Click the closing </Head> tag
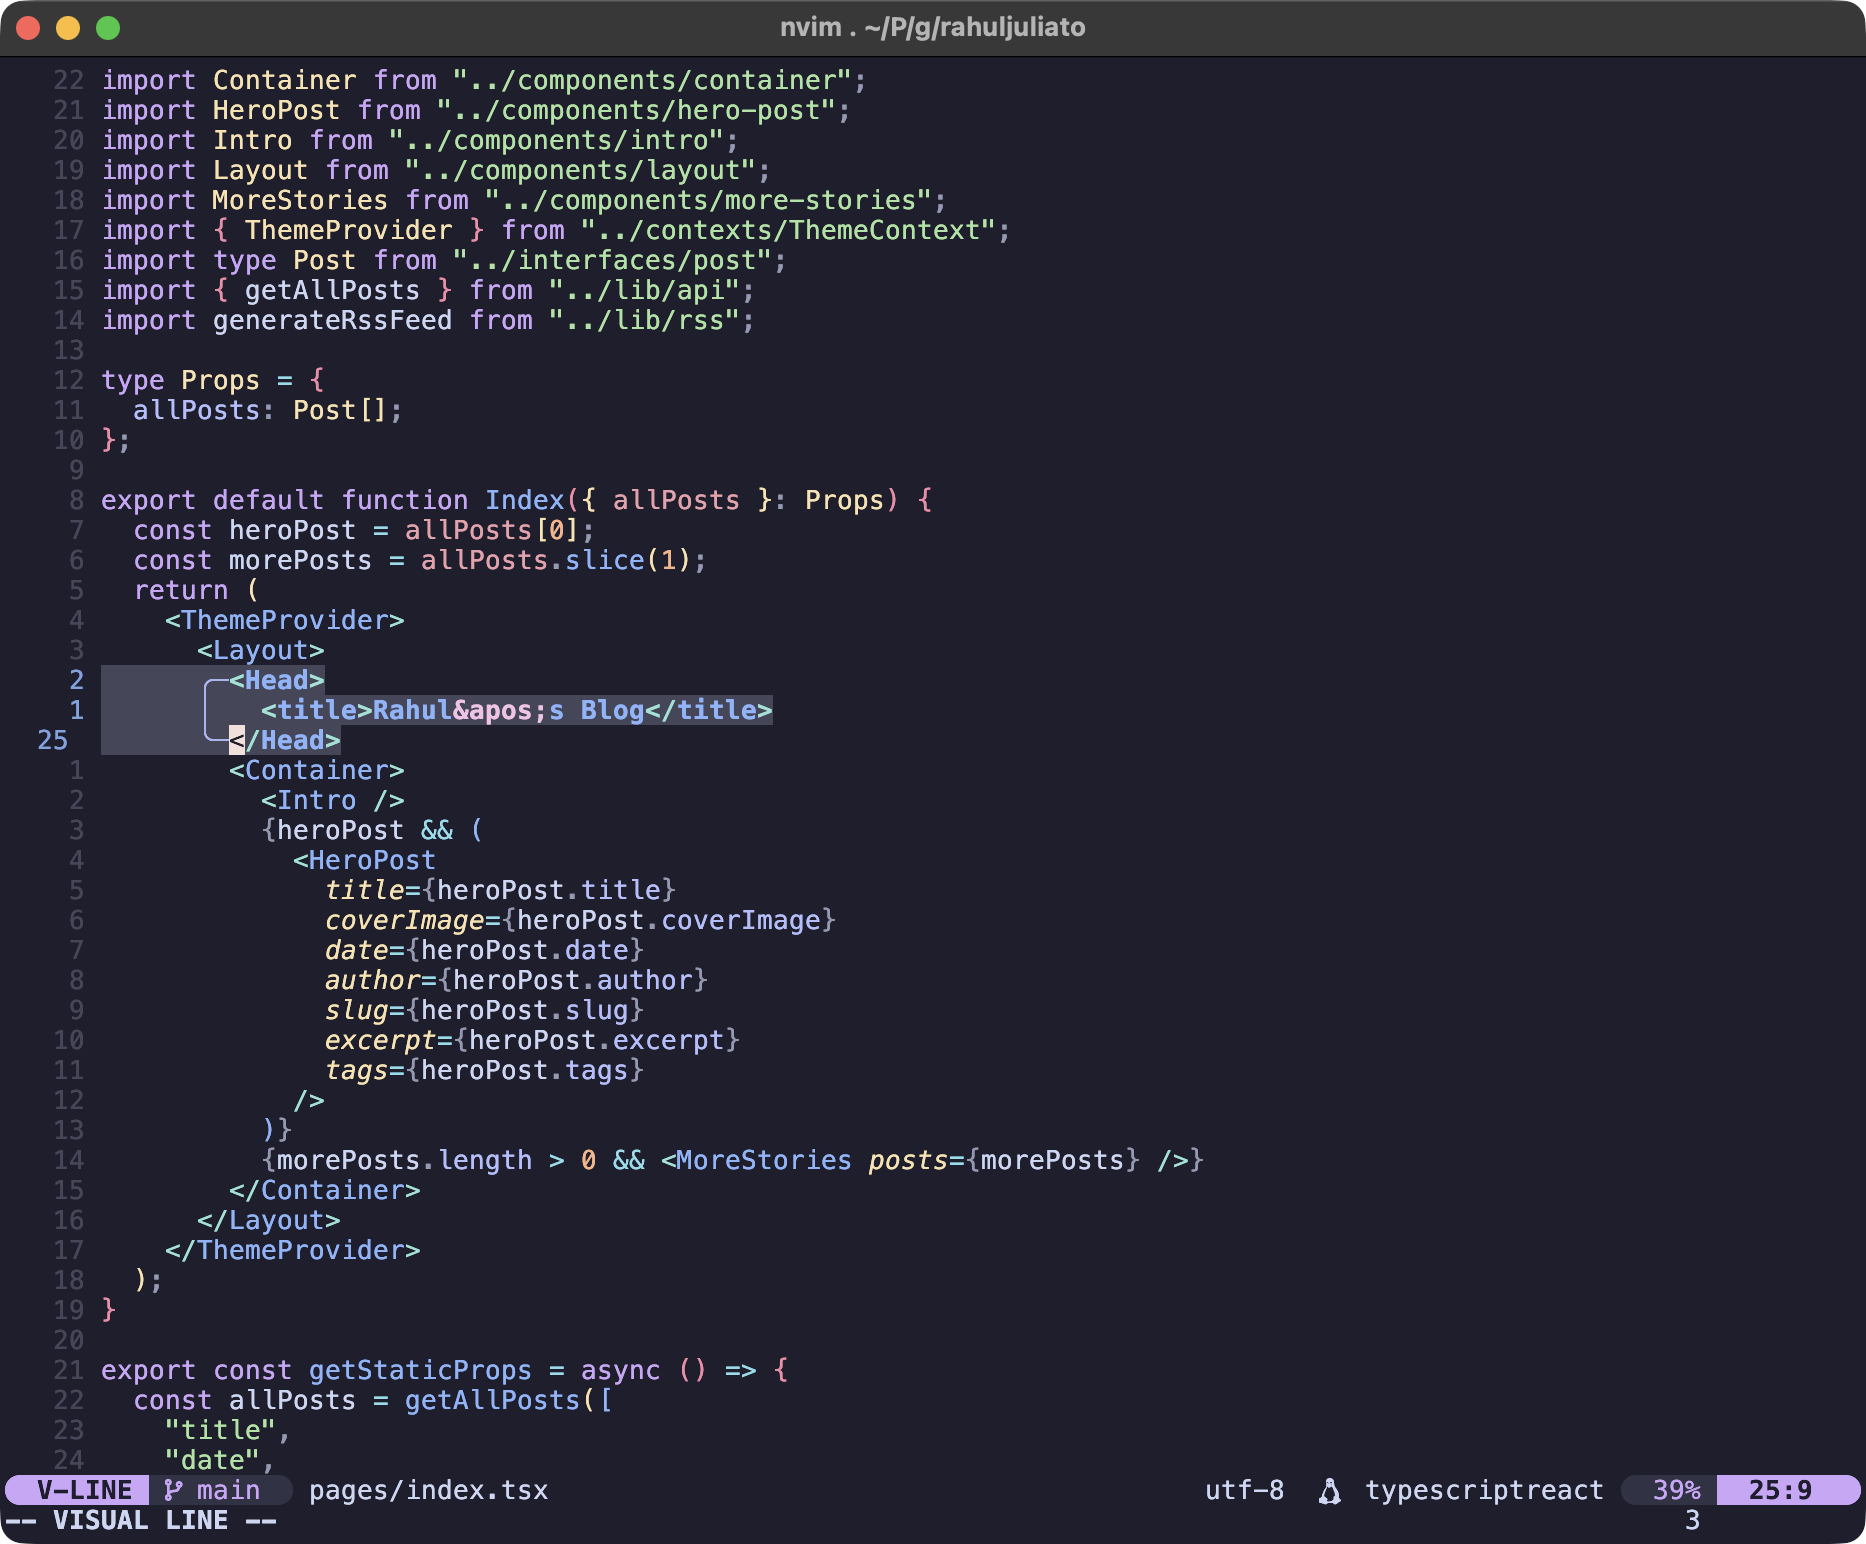This screenshot has height=1544, width=1866. point(284,740)
